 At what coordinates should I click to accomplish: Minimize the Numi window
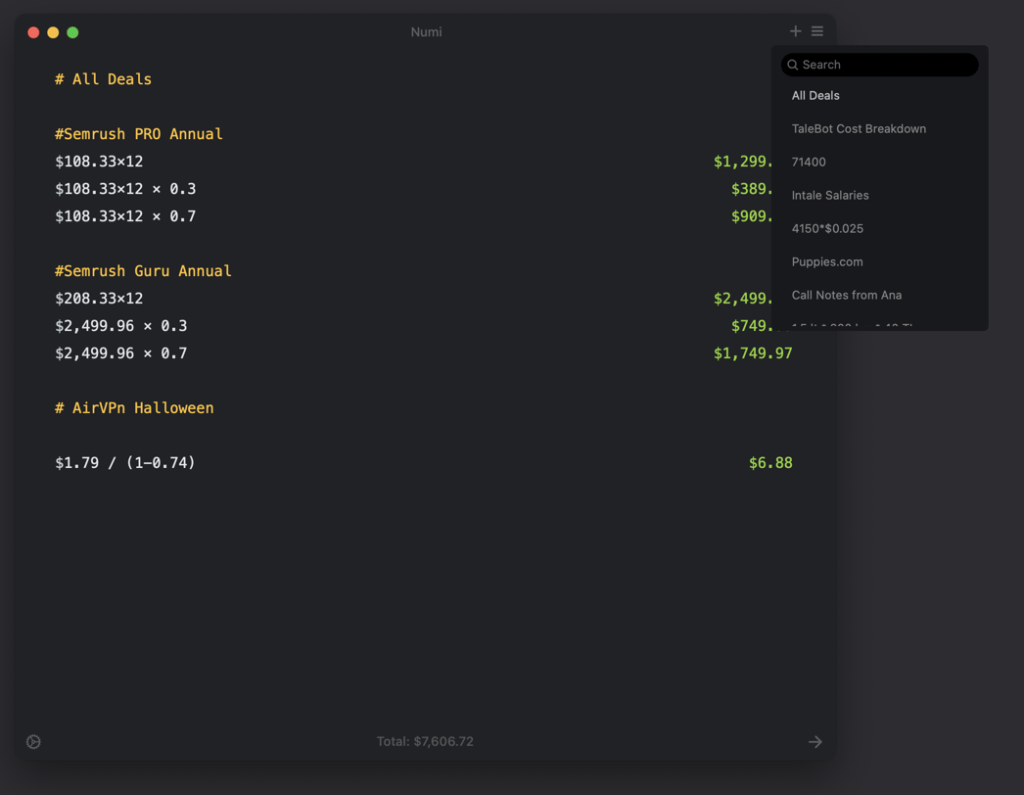pos(53,32)
